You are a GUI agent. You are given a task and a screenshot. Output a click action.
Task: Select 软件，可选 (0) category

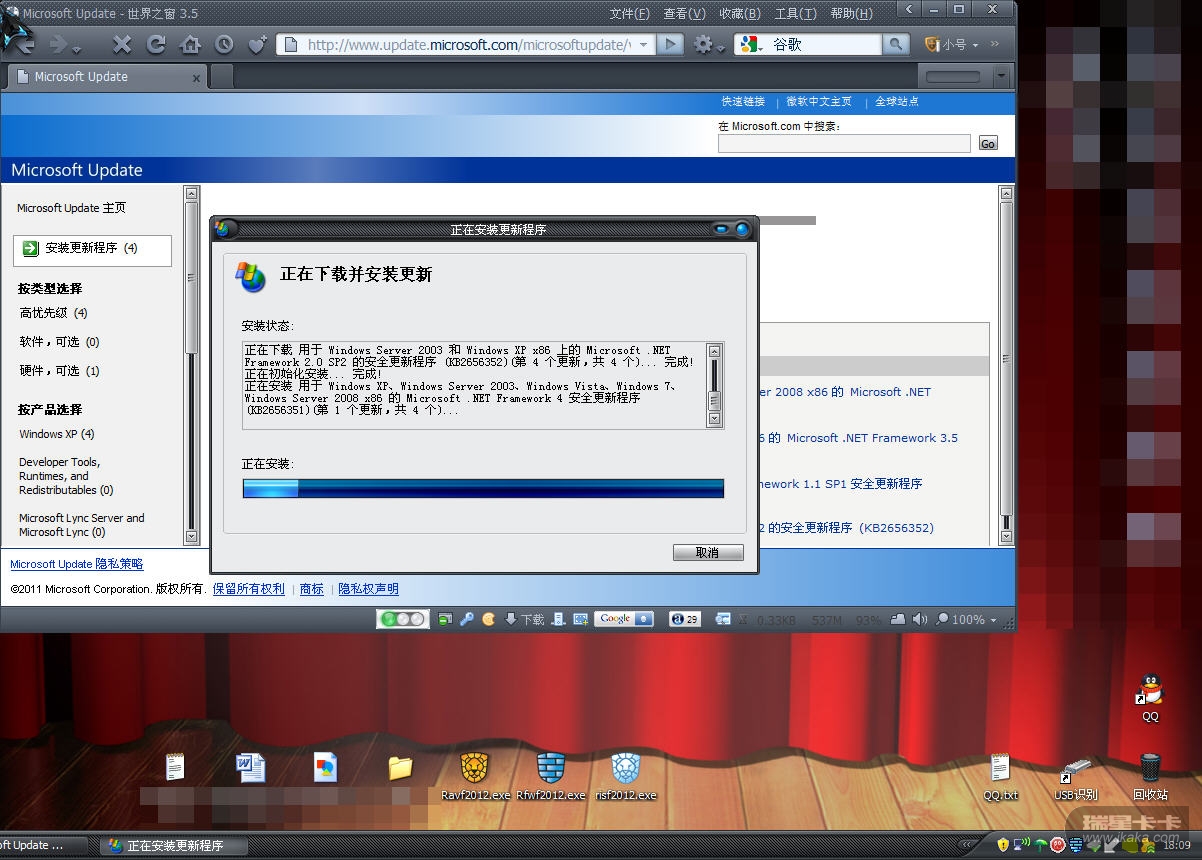tap(60, 342)
